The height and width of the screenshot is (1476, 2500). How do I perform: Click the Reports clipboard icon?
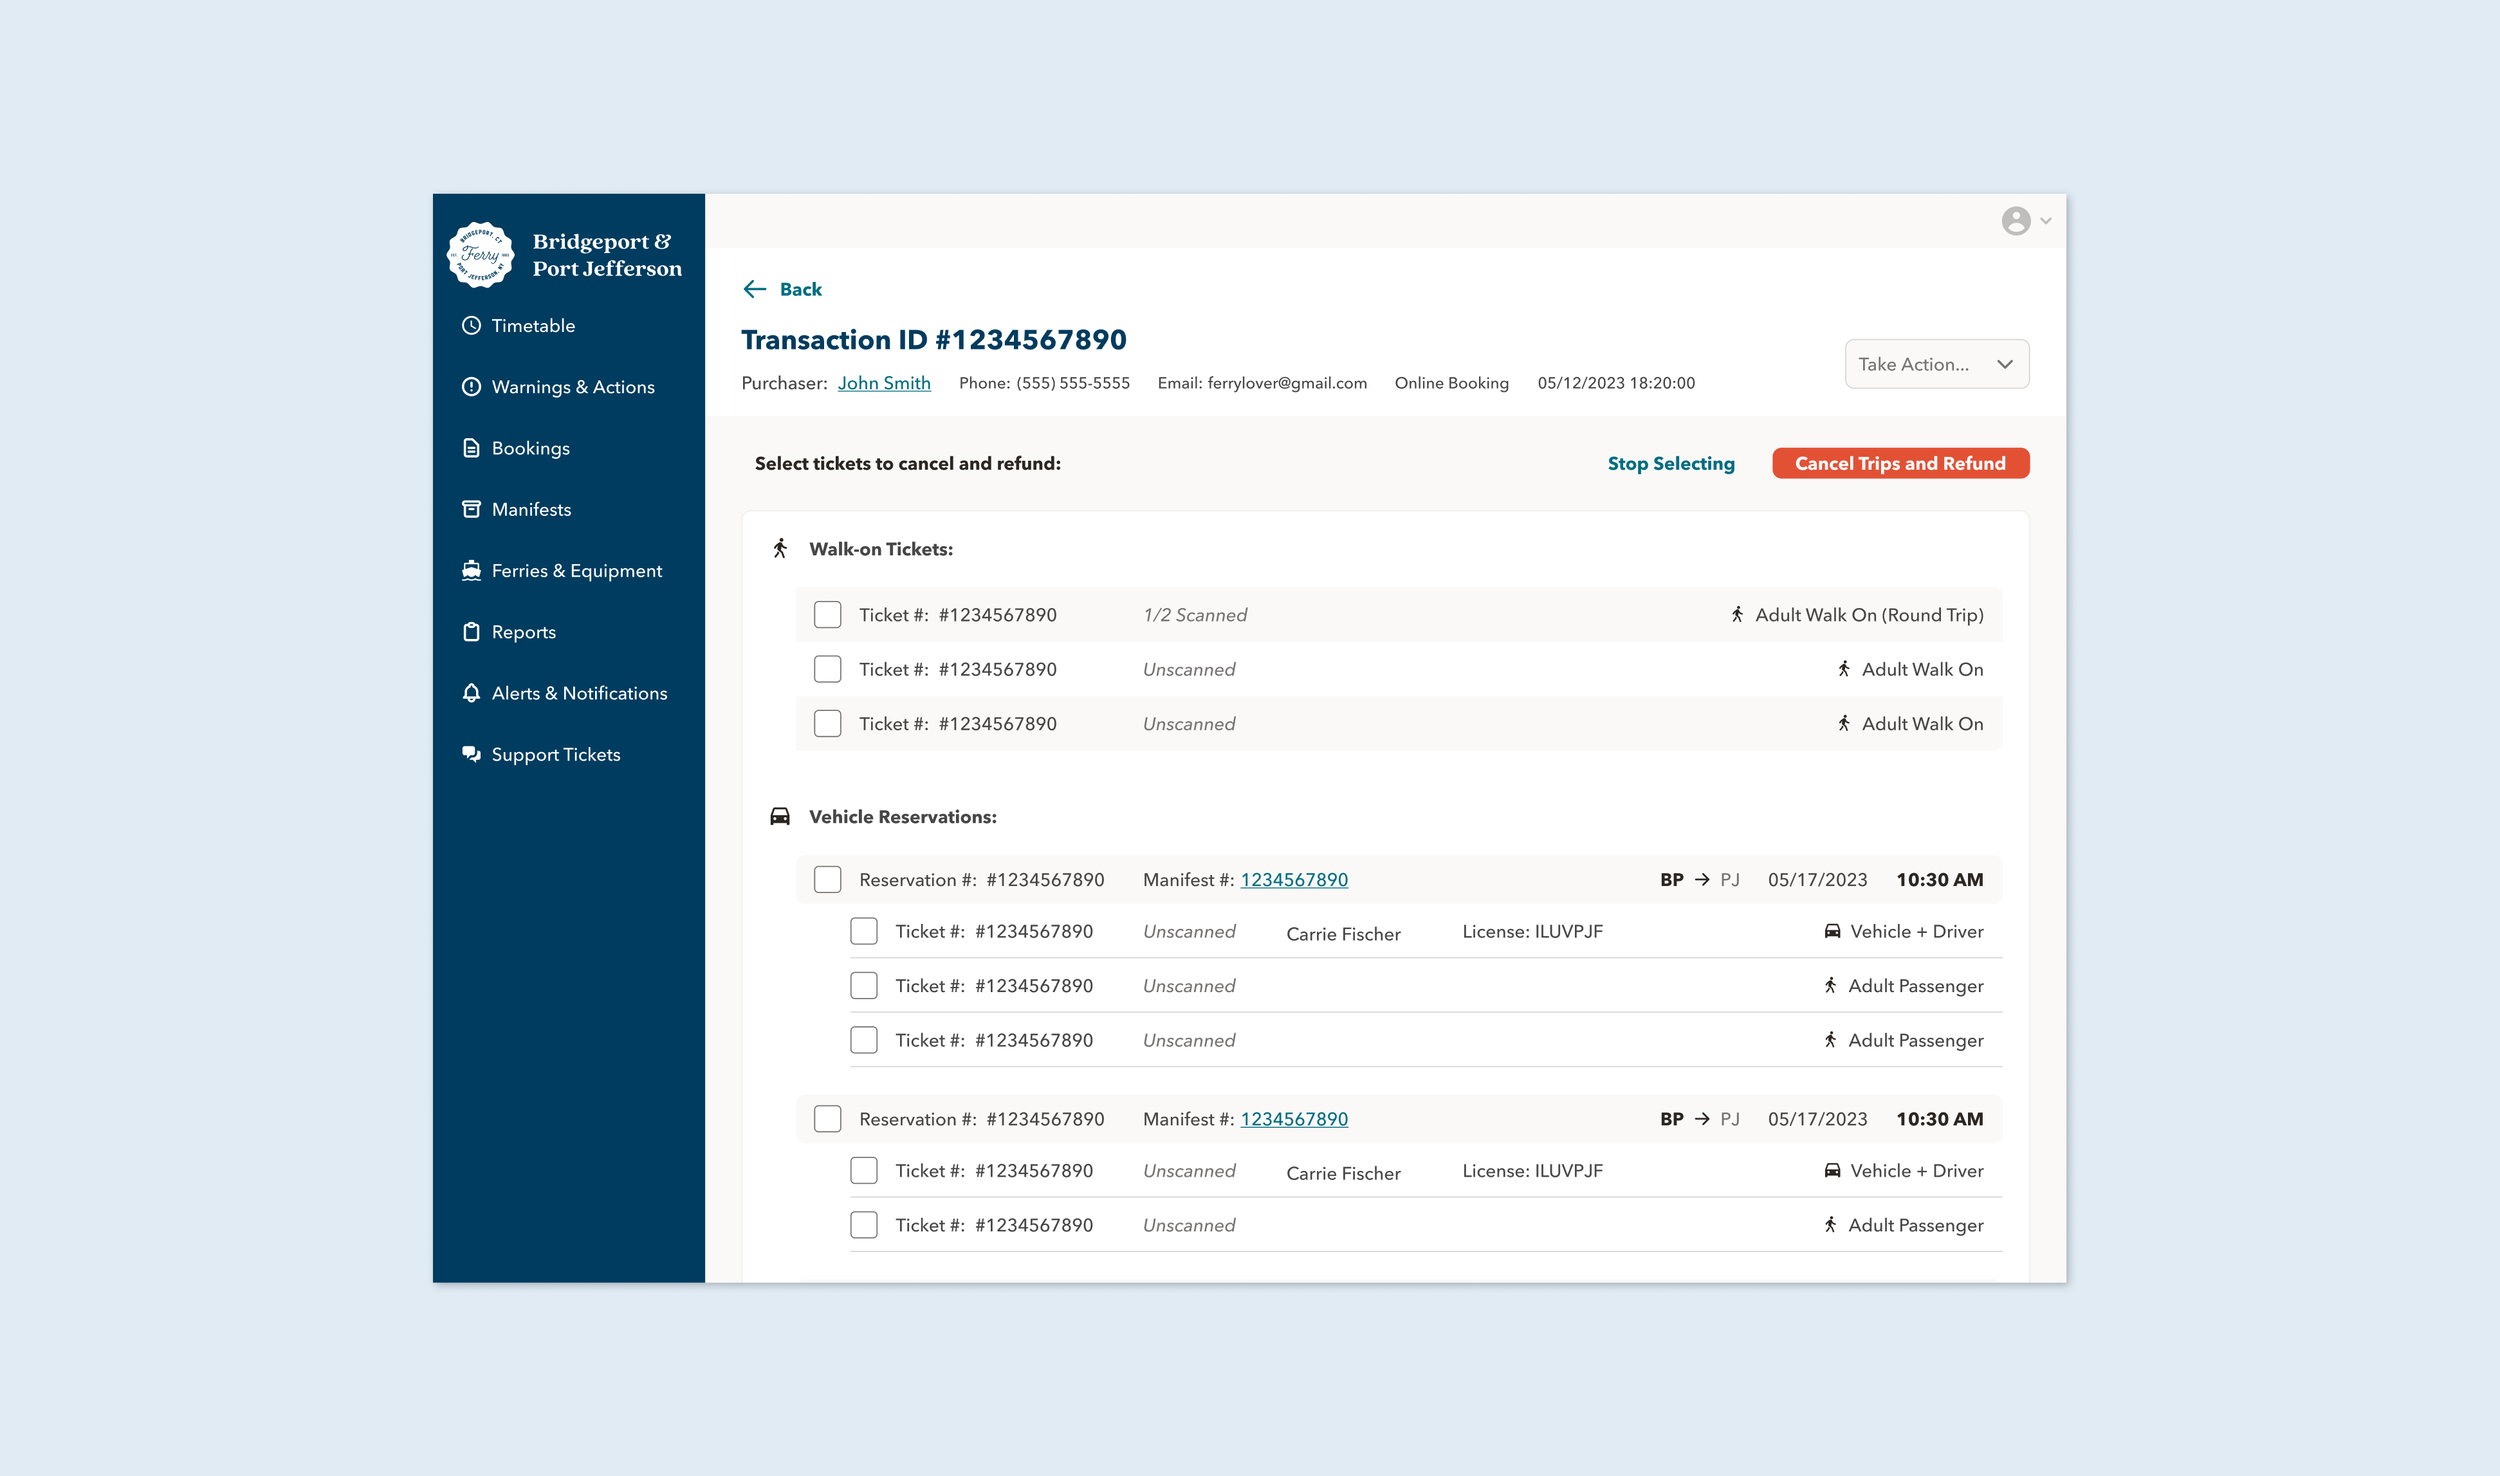(x=471, y=632)
